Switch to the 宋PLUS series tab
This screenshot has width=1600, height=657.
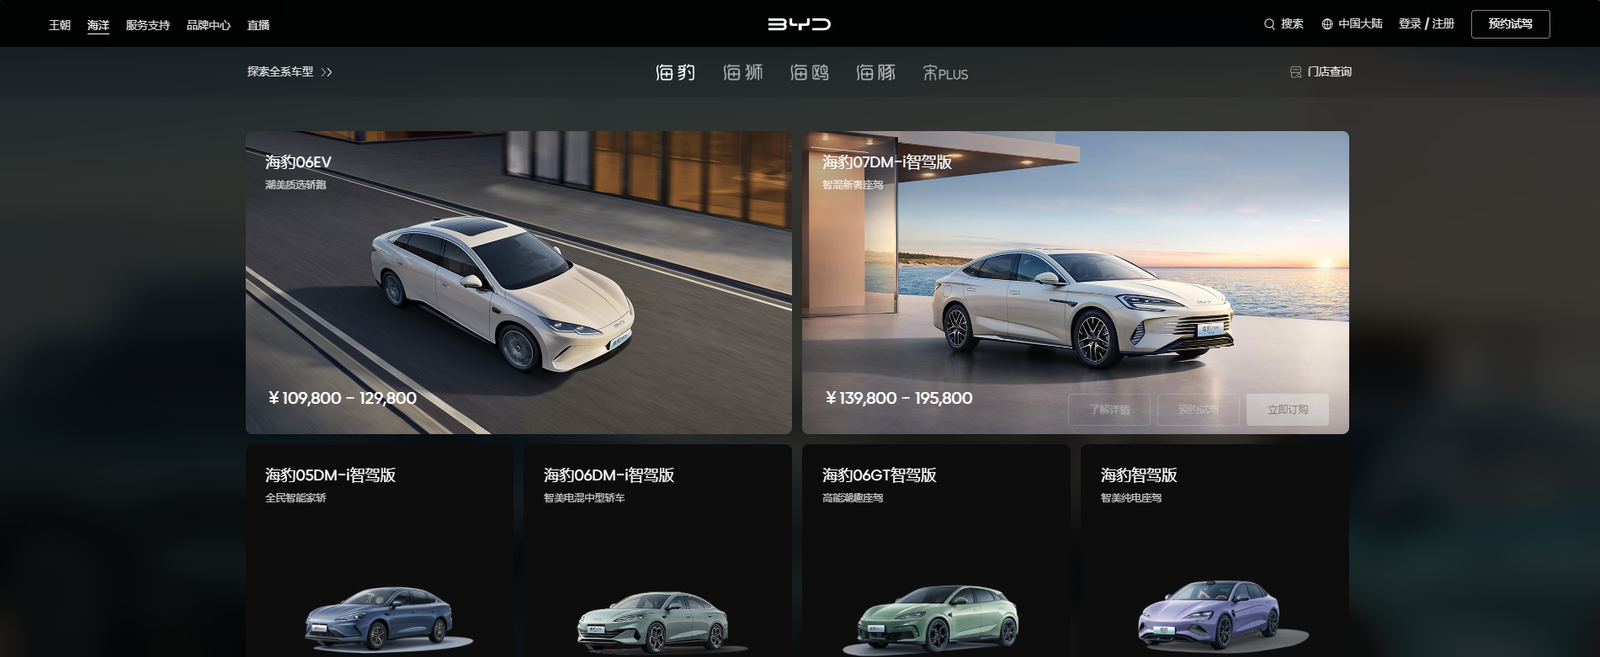[945, 73]
